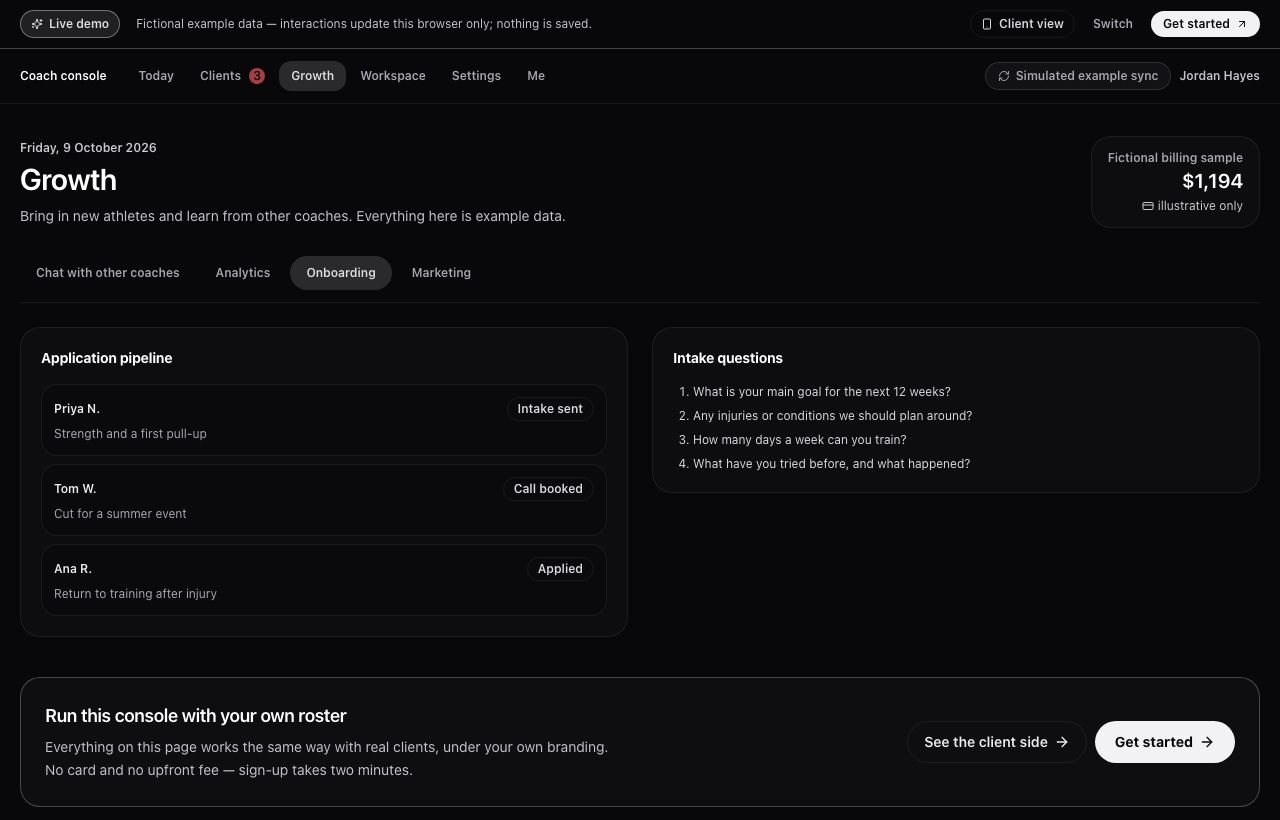This screenshot has height=820, width=1280.
Task: Click the days a week intake question
Action: (799, 440)
